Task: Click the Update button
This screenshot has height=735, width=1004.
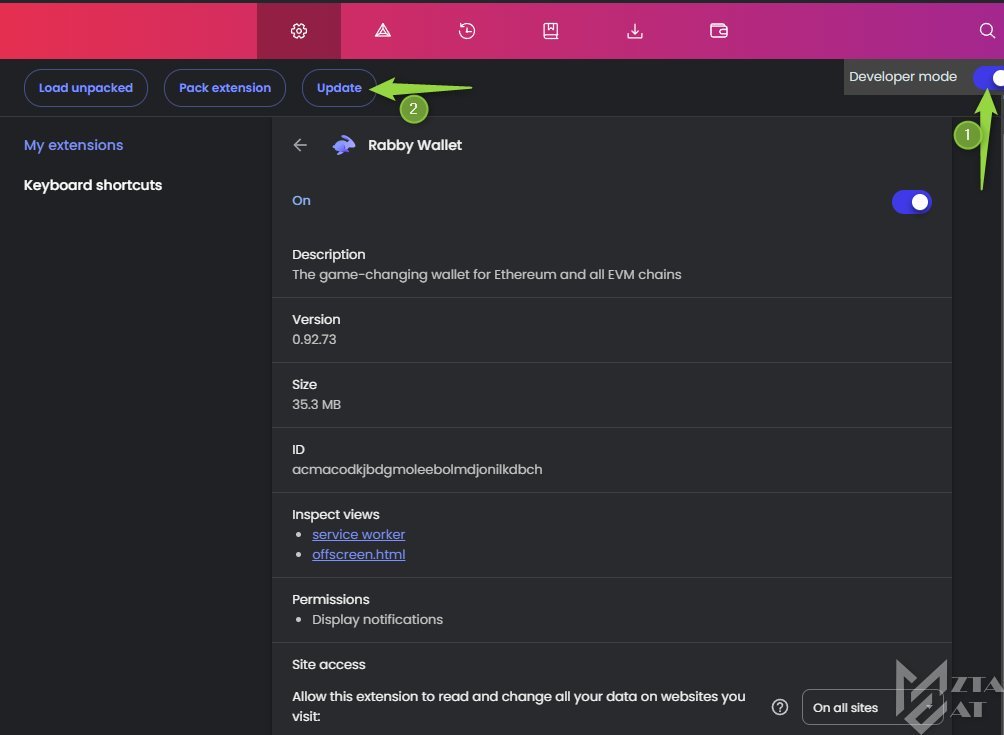Action: tap(339, 88)
